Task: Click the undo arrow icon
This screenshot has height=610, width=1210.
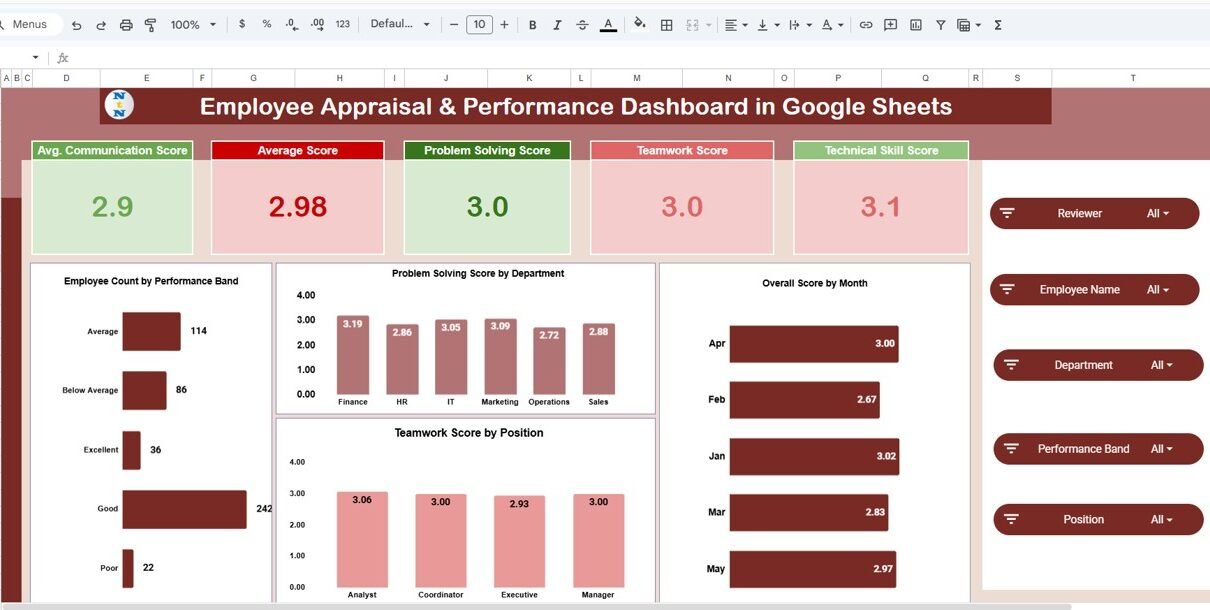Action: [77, 25]
